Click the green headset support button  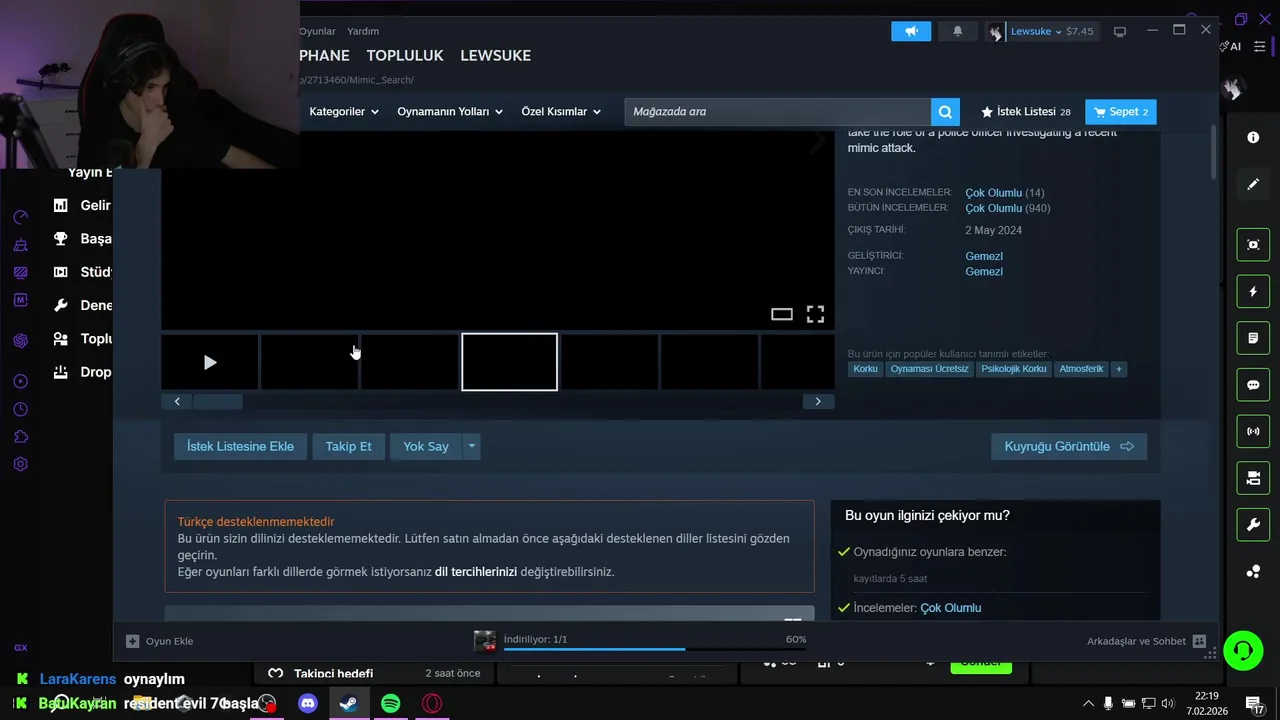(x=1242, y=650)
